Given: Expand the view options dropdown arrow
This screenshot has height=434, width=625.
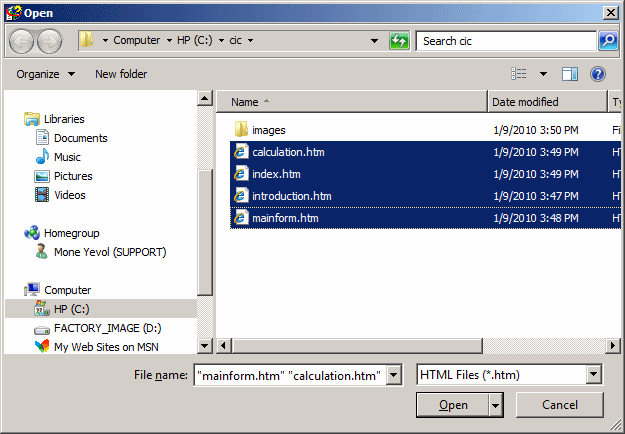Looking at the screenshot, I should pyautogui.click(x=543, y=74).
